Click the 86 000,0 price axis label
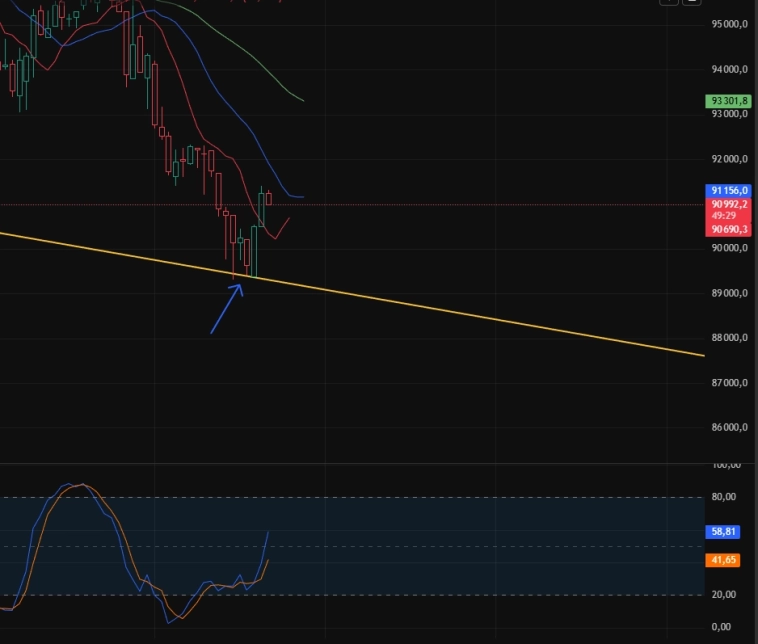Viewport: 758px width, 644px height. 729,427
